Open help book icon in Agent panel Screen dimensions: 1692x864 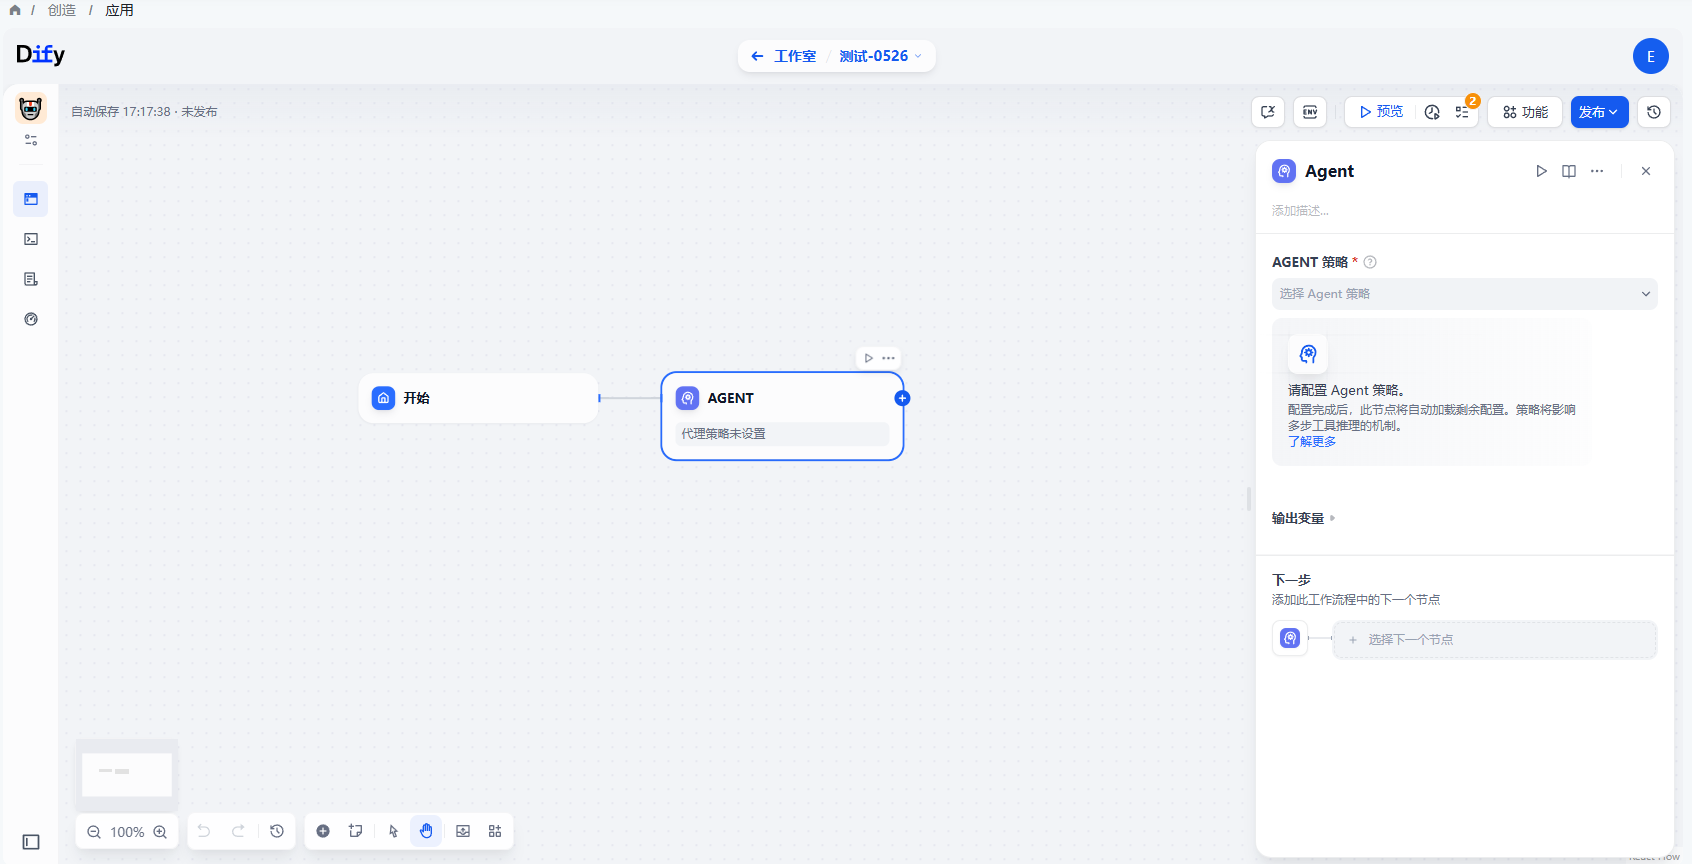click(1569, 171)
